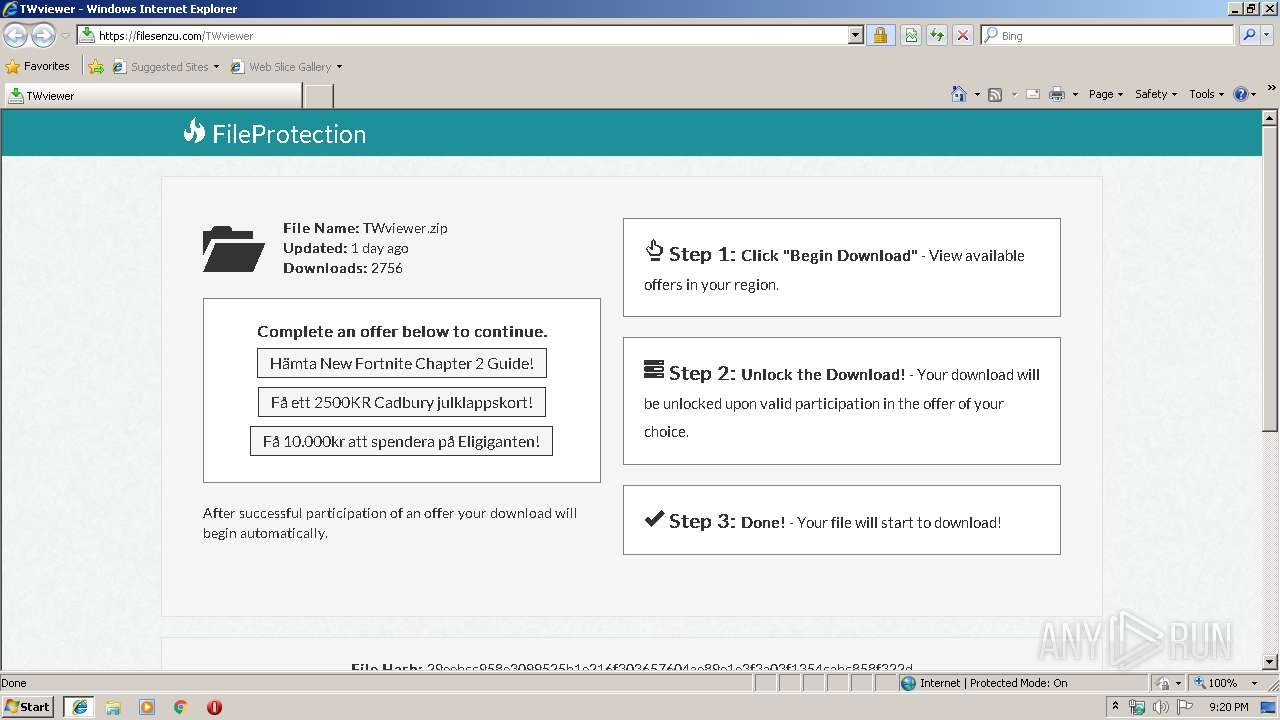Click the Stop loading red X icon
The image size is (1280, 720).
point(962,35)
